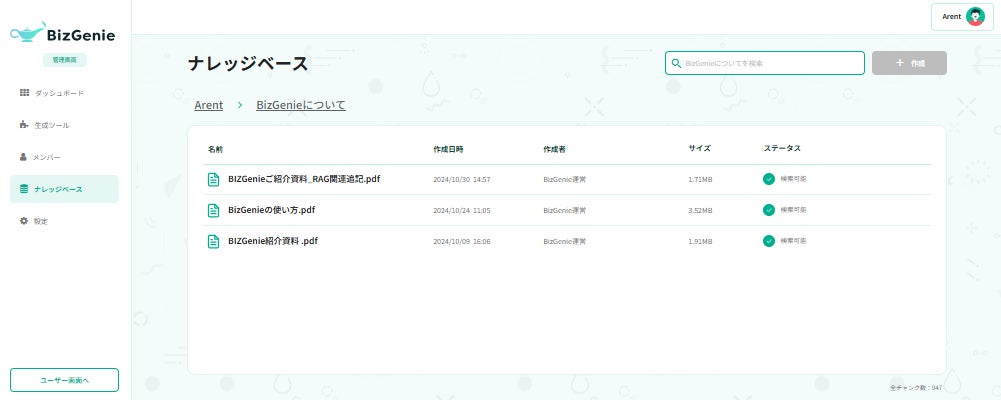Viewport: 1001px width, 400px height.
Task: Click BizGenie運営 author in 16:06 row
Action: pyautogui.click(x=565, y=242)
